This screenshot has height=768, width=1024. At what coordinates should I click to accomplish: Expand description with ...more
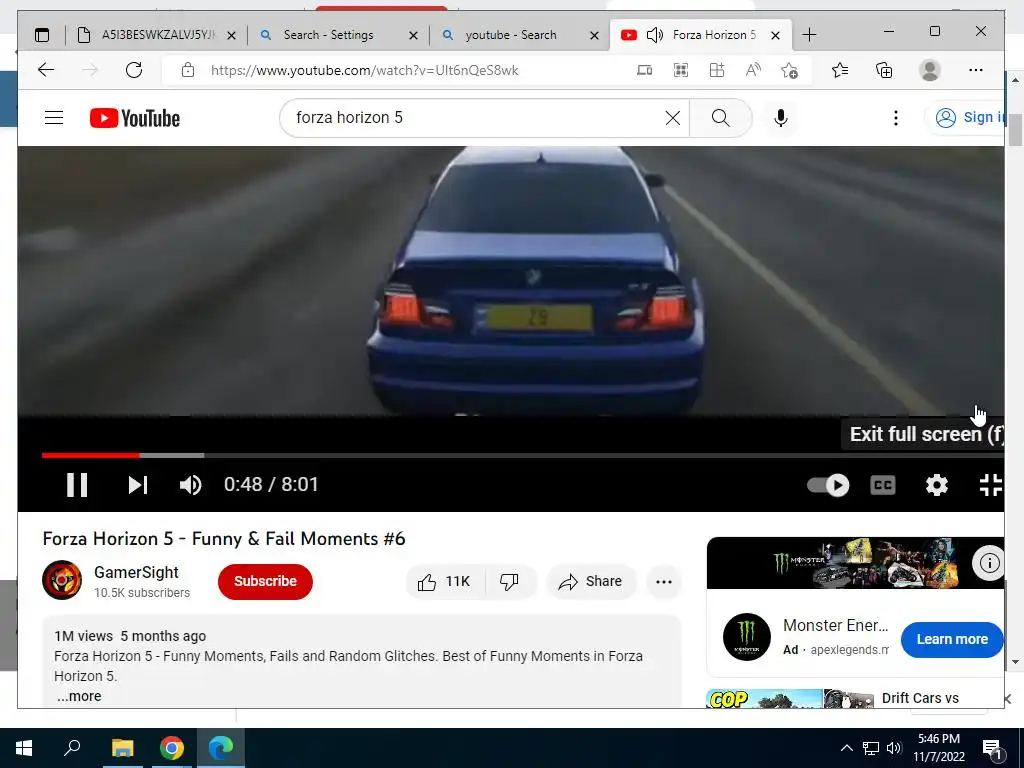(78, 696)
